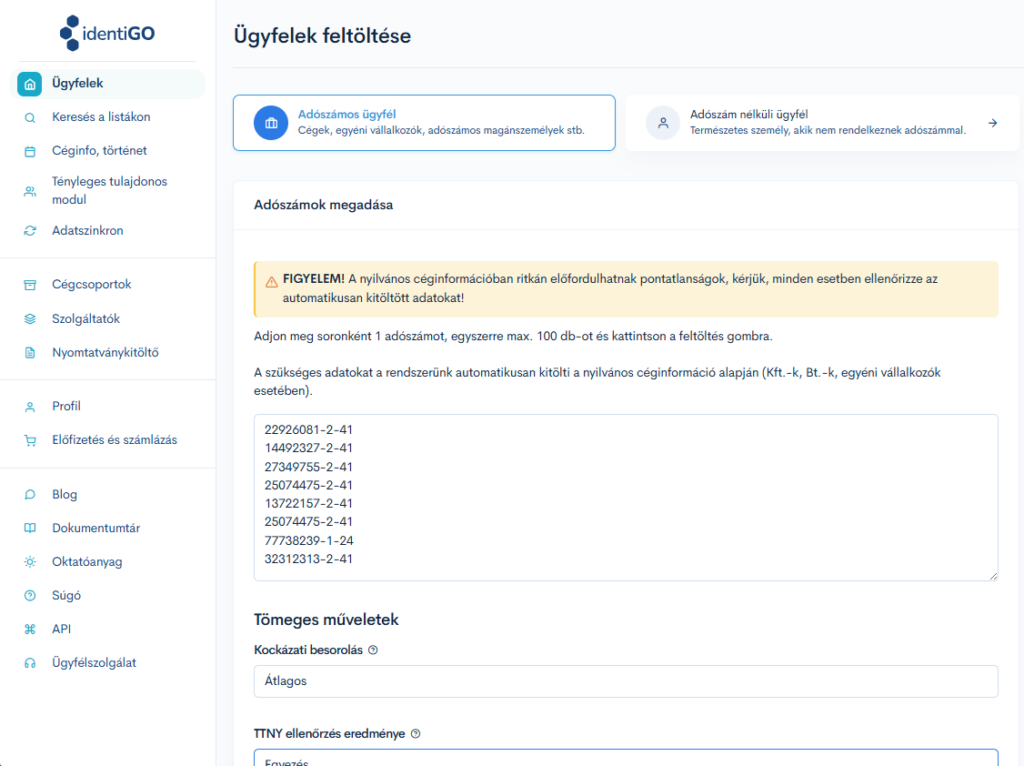Contact Ügyfélszolgálat
Screen dimensions: 1024x766
[x=94, y=663]
